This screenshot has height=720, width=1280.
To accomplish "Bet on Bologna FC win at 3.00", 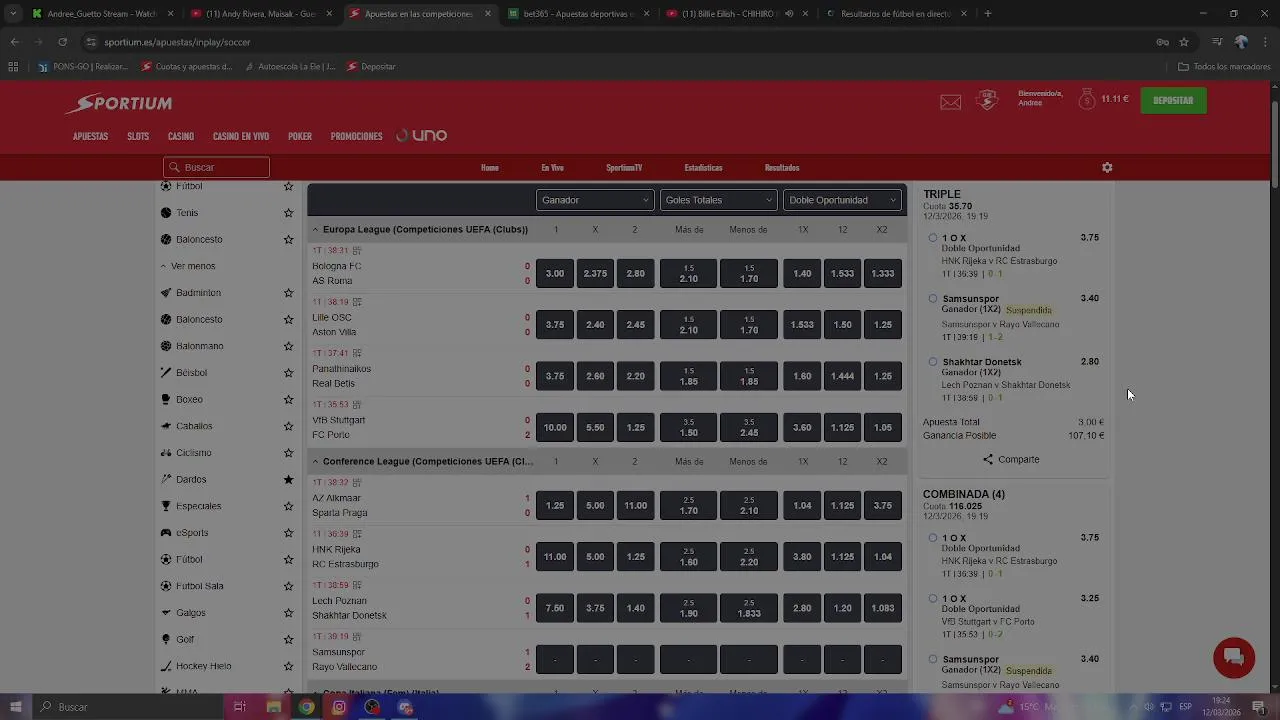I will click(555, 273).
